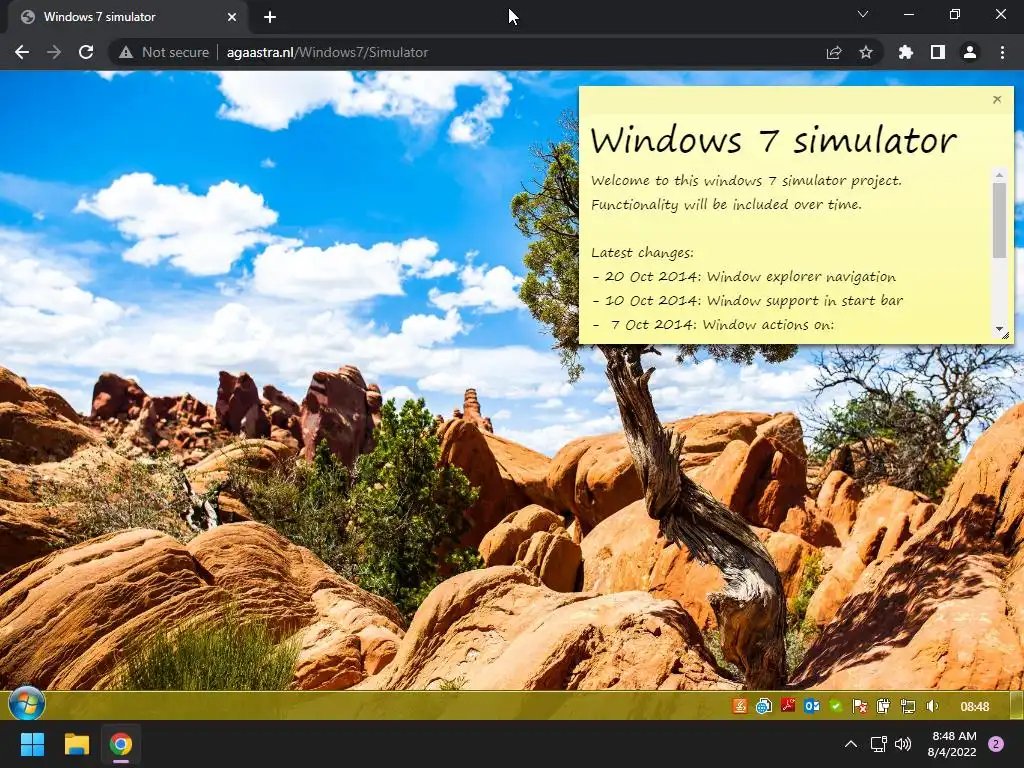Image resolution: width=1024 pixels, height=768 pixels.
Task: Click the sticky note scrollbar thumb
Action: [x=999, y=220]
